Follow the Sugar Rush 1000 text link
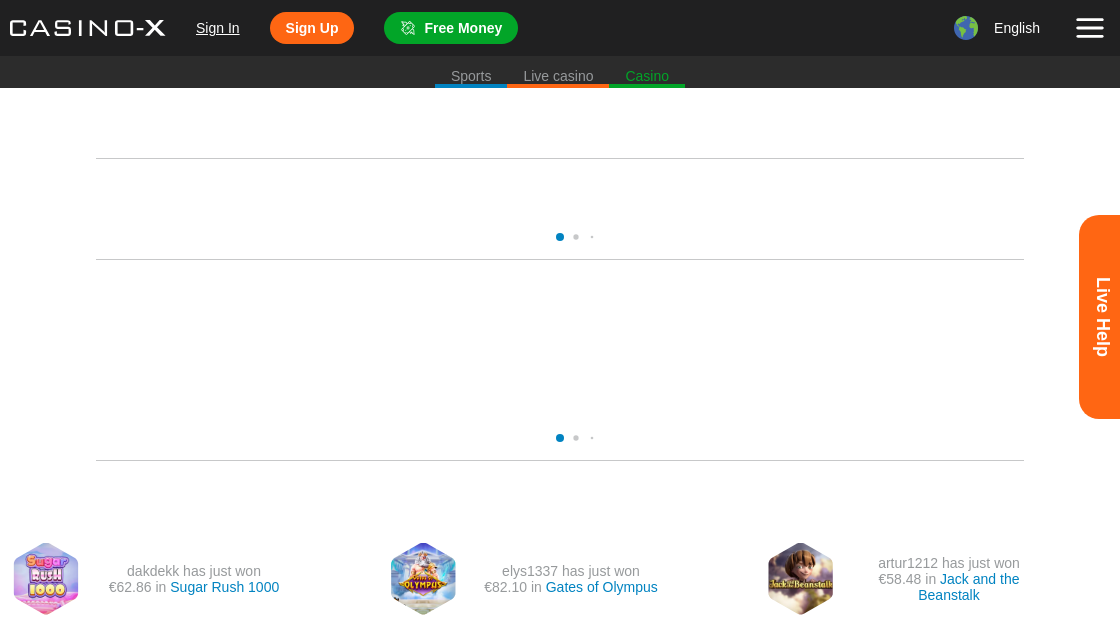1120x630 pixels. (224, 587)
